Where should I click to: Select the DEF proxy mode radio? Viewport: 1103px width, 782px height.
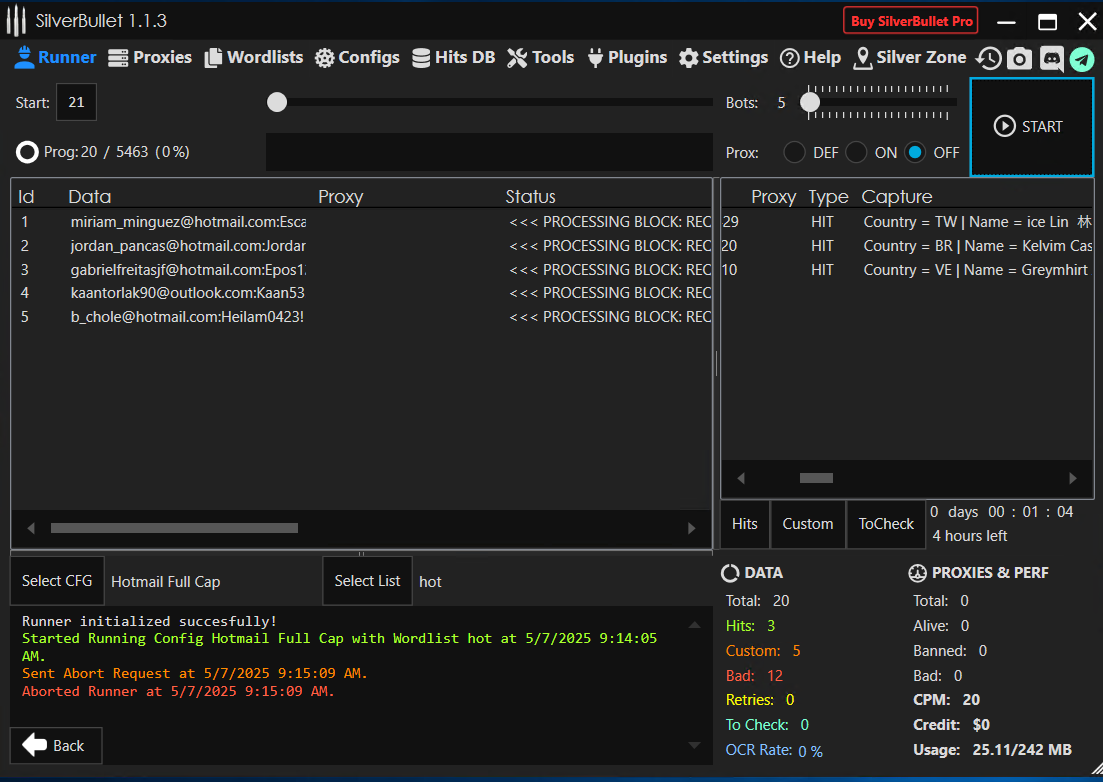794,153
